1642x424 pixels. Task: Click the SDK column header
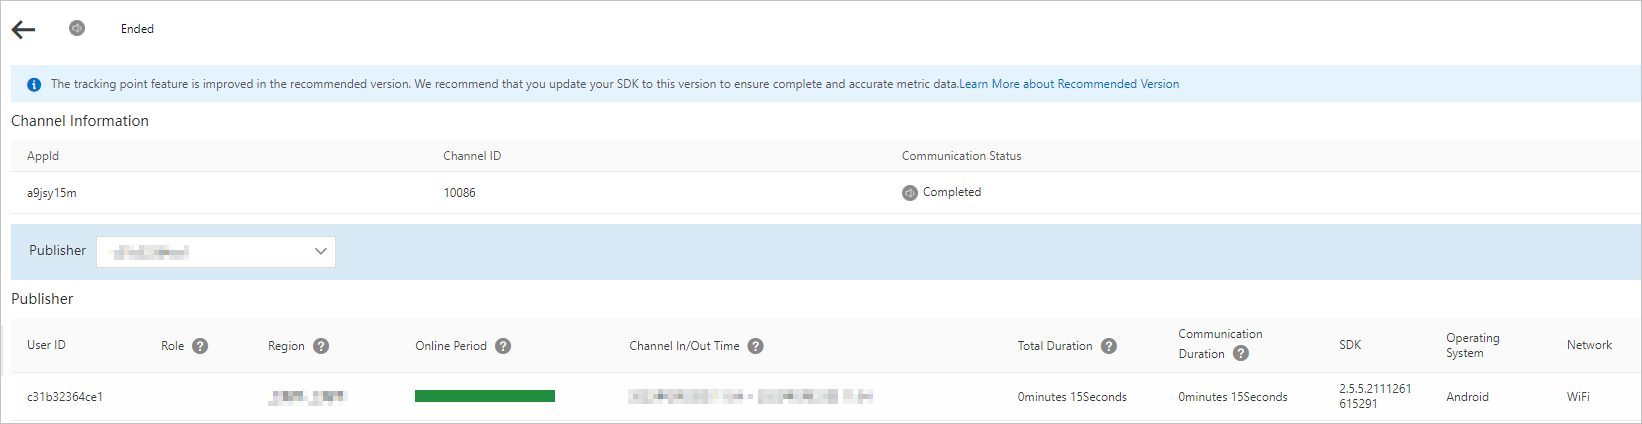click(1350, 345)
